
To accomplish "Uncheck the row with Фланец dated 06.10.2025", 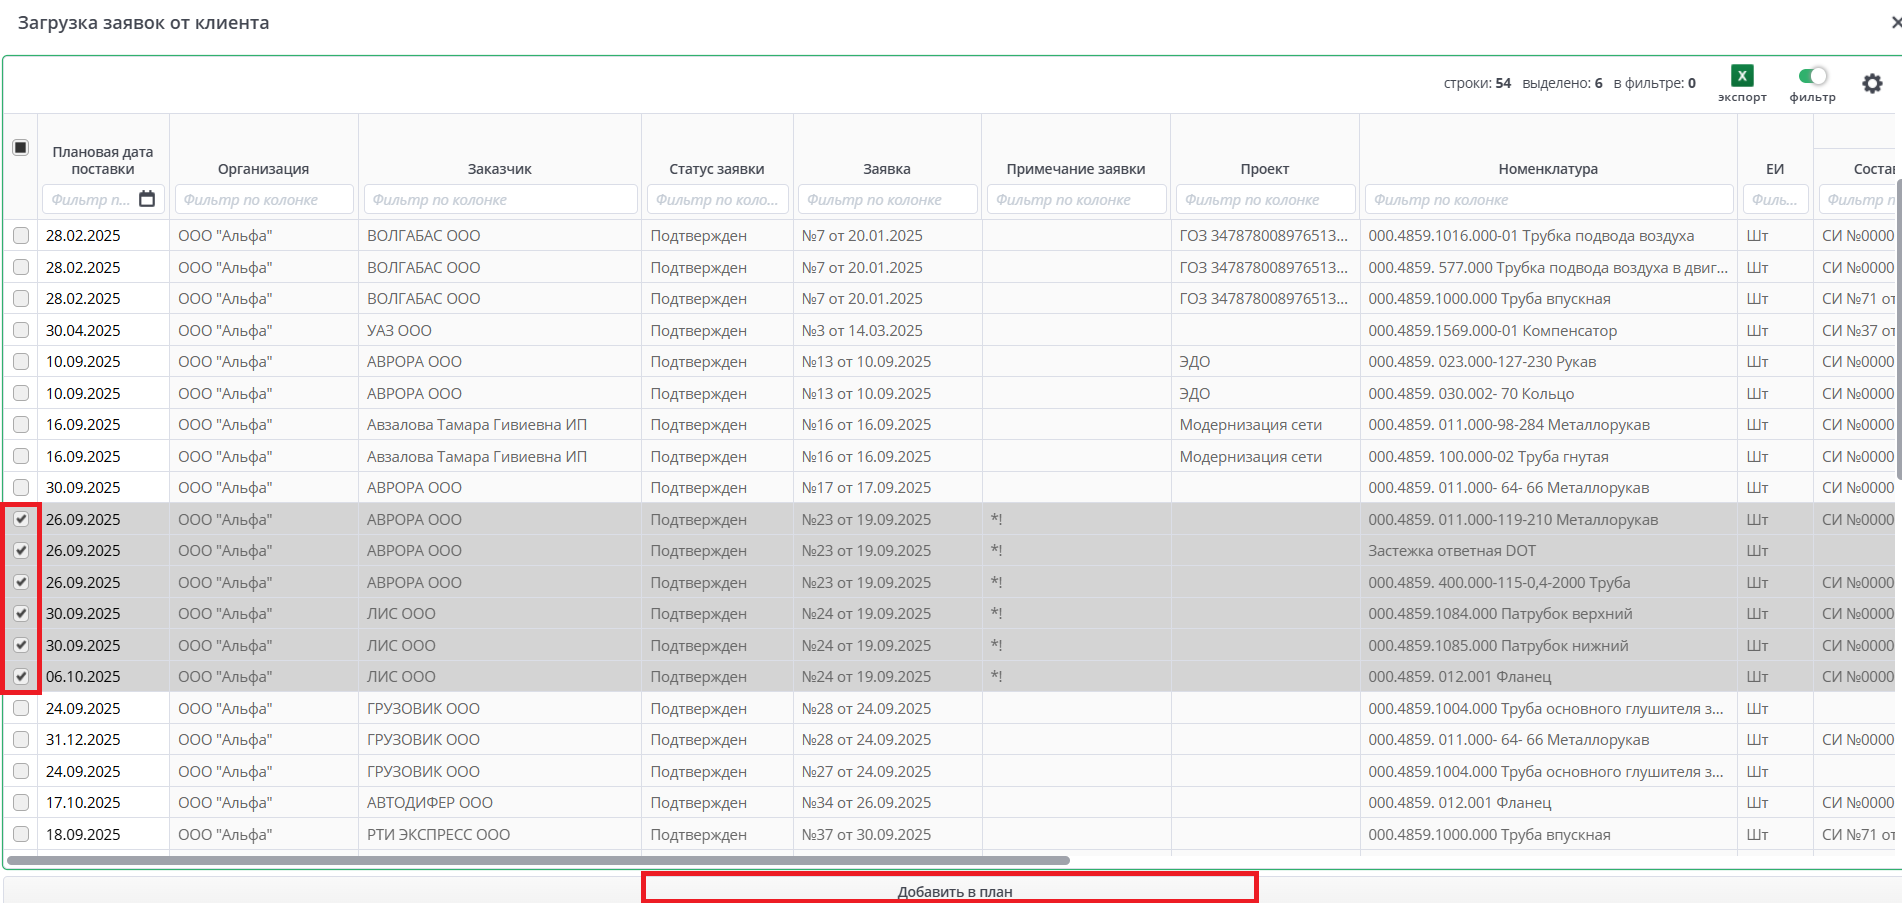I will click(x=21, y=677).
